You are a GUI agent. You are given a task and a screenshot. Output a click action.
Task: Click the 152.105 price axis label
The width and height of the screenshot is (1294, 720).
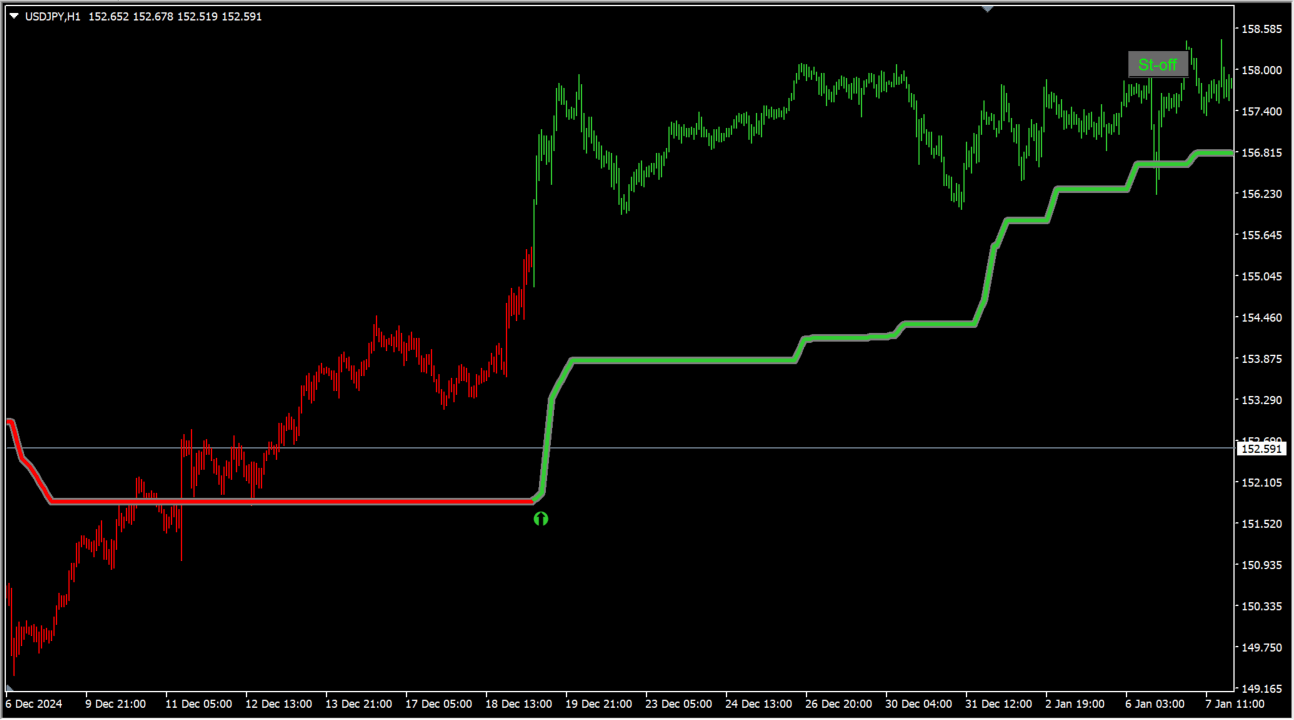click(x=1261, y=483)
